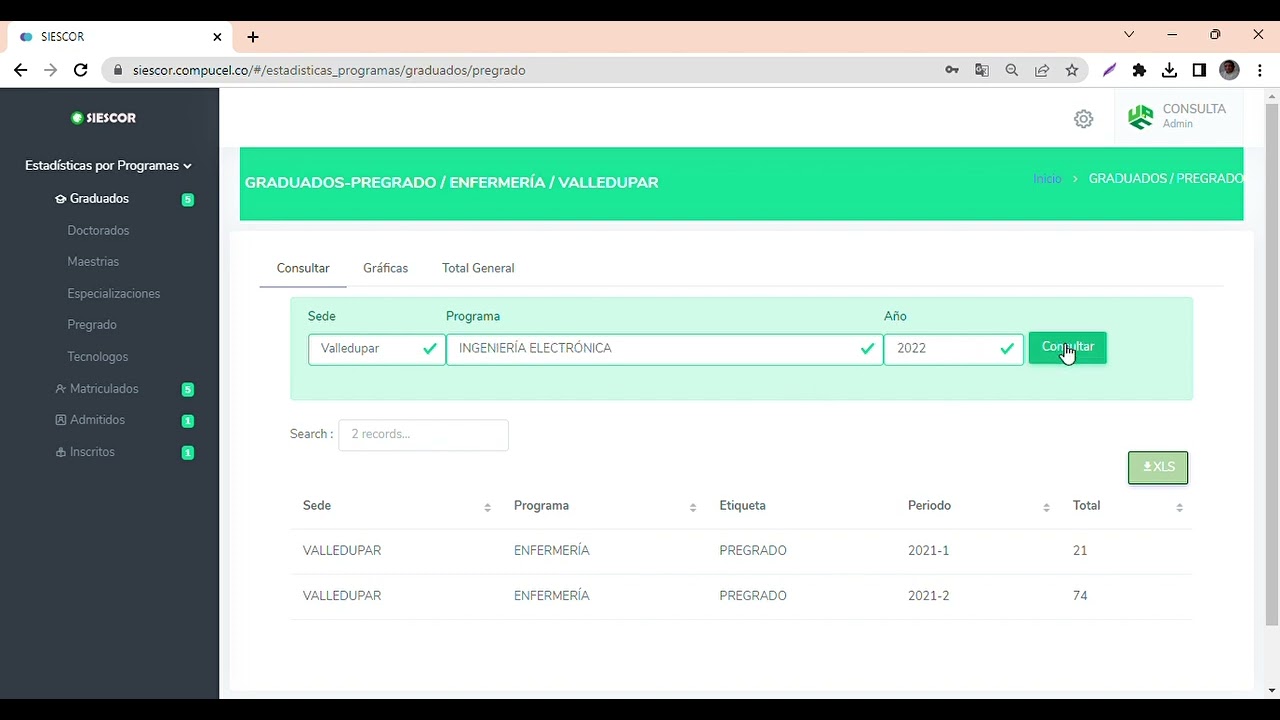Click the green 1 badge beside Admitidos

[x=188, y=421]
